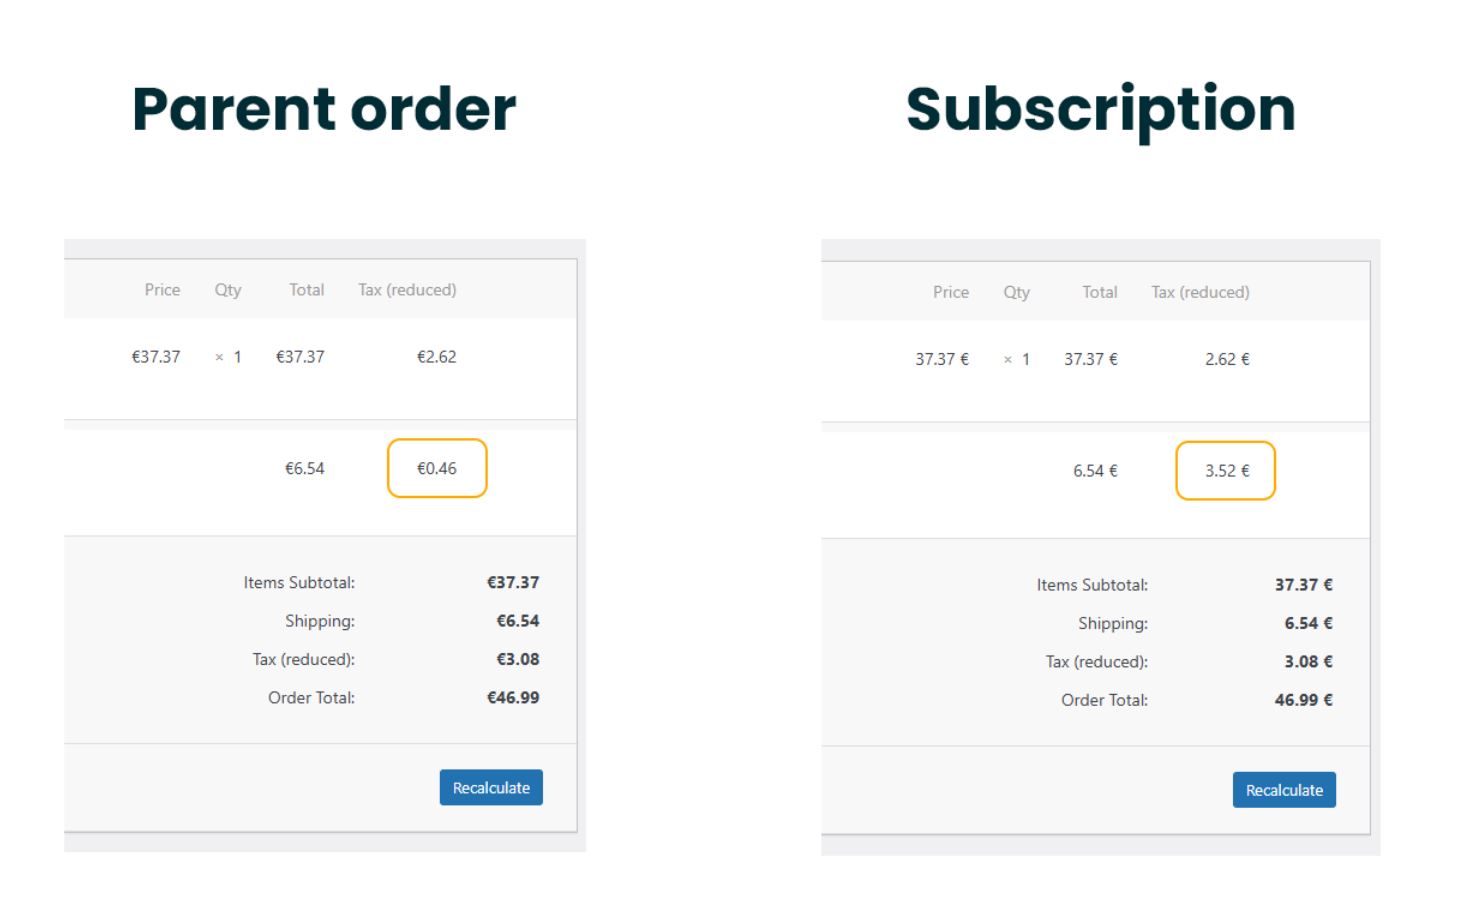The image size is (1458, 915).
Task: Click Subscription heading
Action: click(x=1100, y=110)
